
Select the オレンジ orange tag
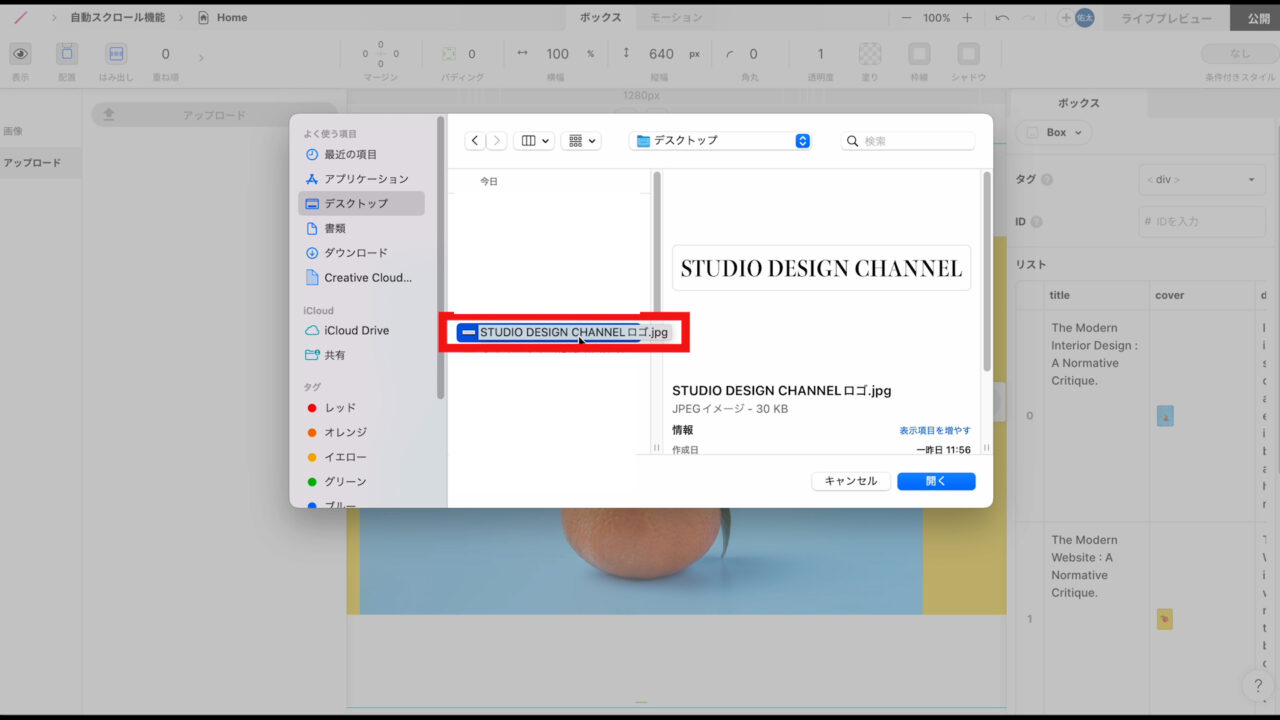tap(361, 432)
